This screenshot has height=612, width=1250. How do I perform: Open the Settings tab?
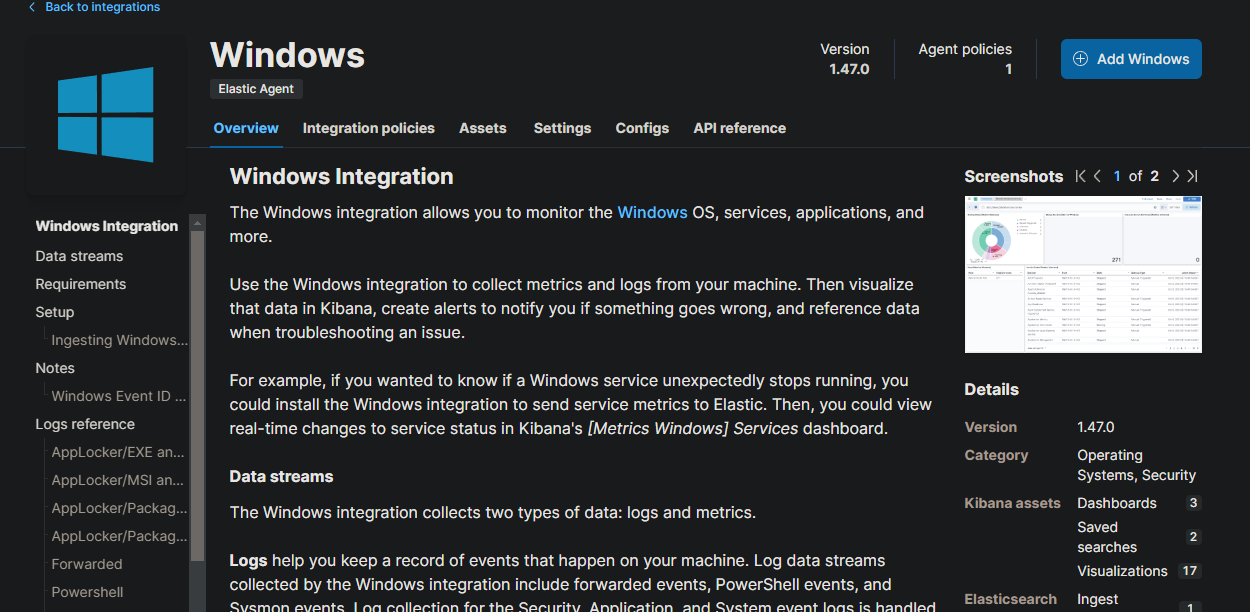(562, 128)
